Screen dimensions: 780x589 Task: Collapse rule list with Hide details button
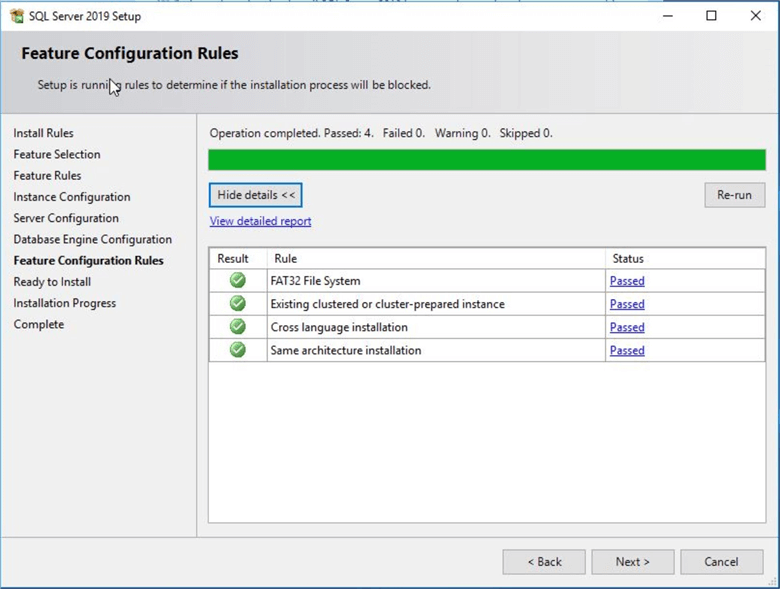click(256, 195)
